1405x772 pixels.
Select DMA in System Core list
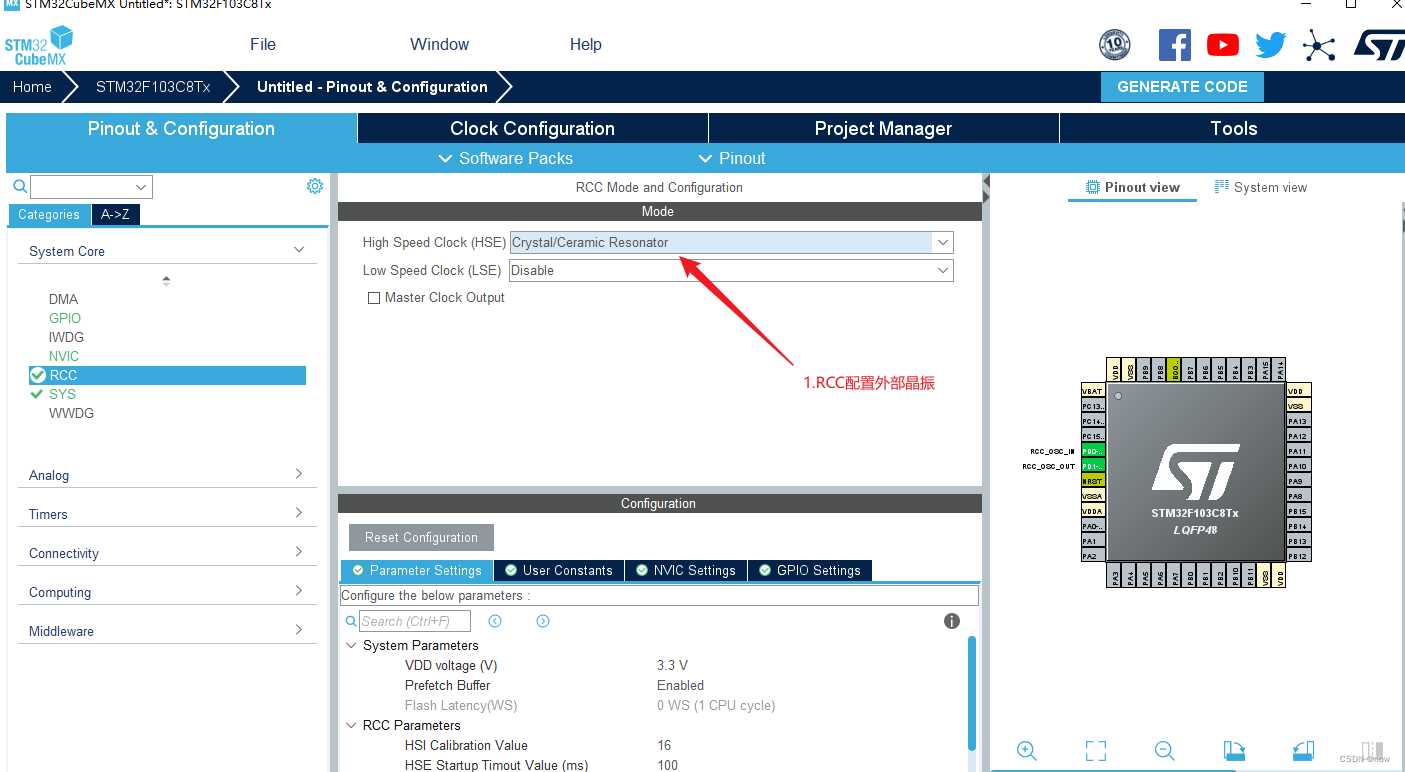point(63,299)
